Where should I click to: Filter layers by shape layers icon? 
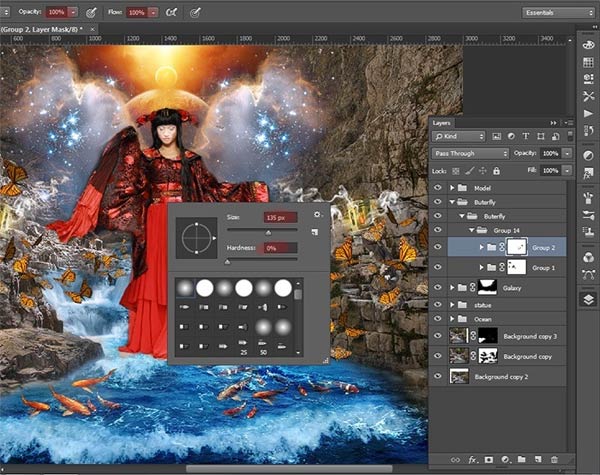540,136
